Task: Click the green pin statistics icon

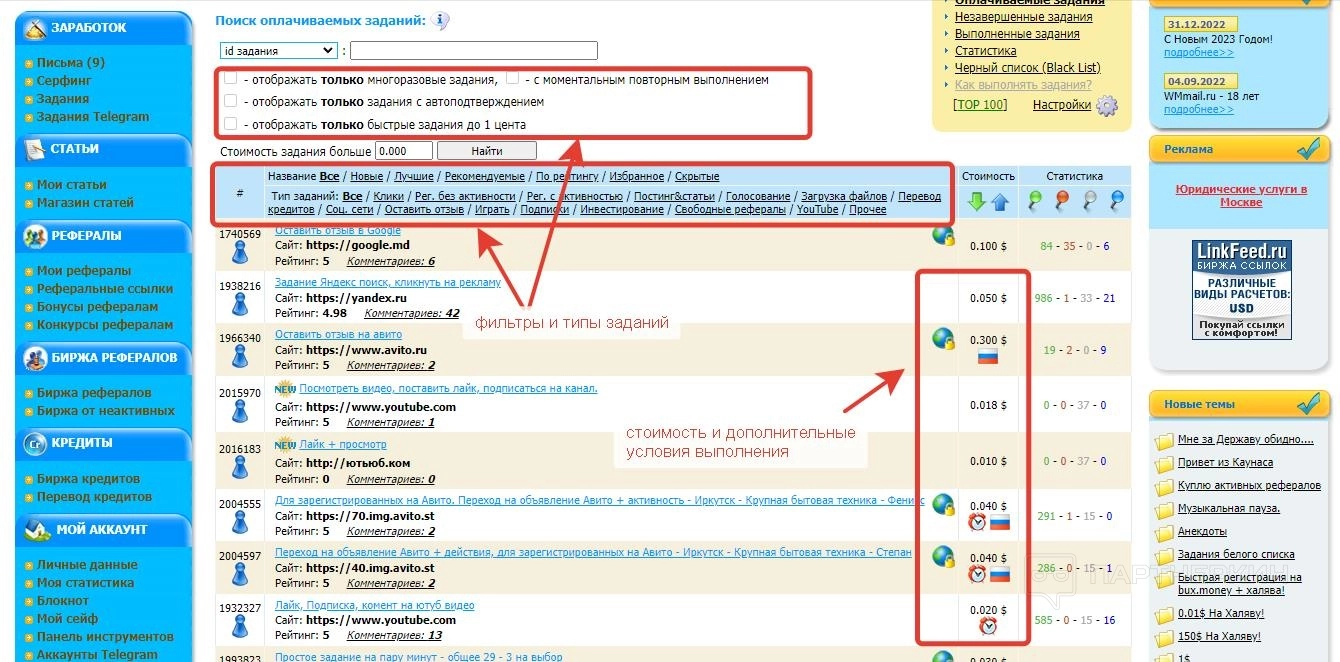Action: (1035, 201)
